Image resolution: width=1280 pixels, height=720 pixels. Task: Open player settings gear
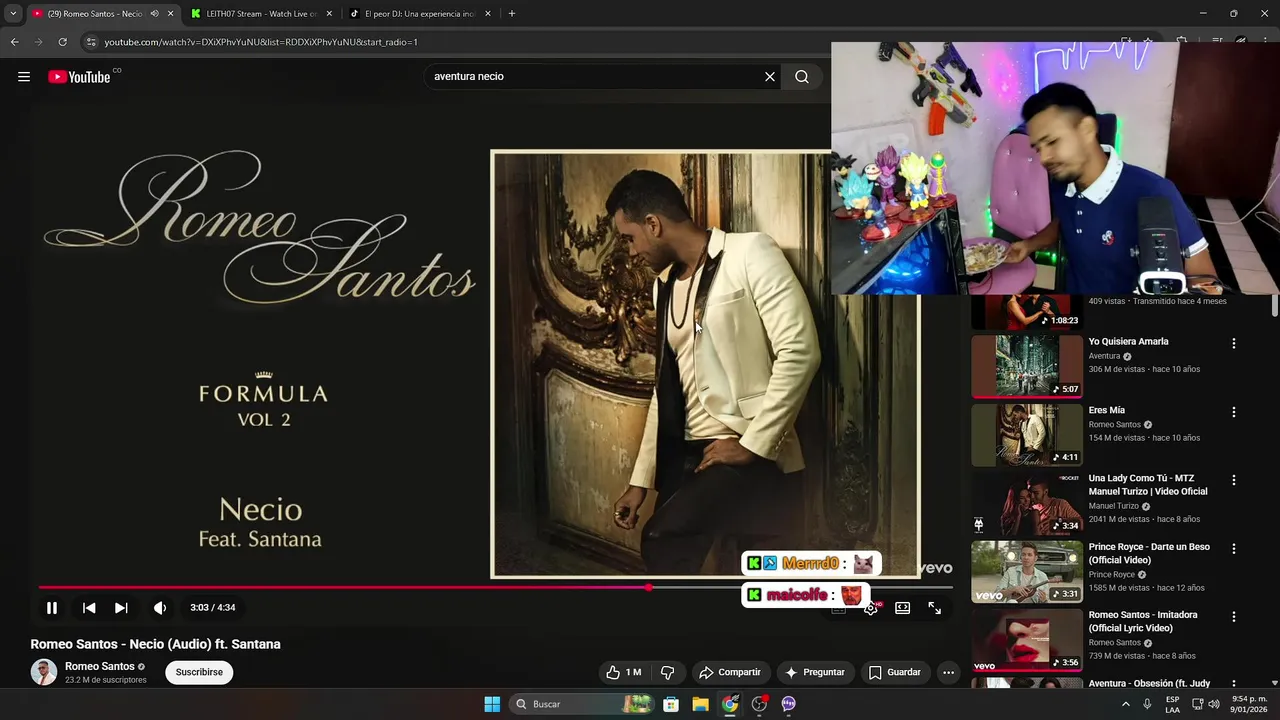pos(871,608)
